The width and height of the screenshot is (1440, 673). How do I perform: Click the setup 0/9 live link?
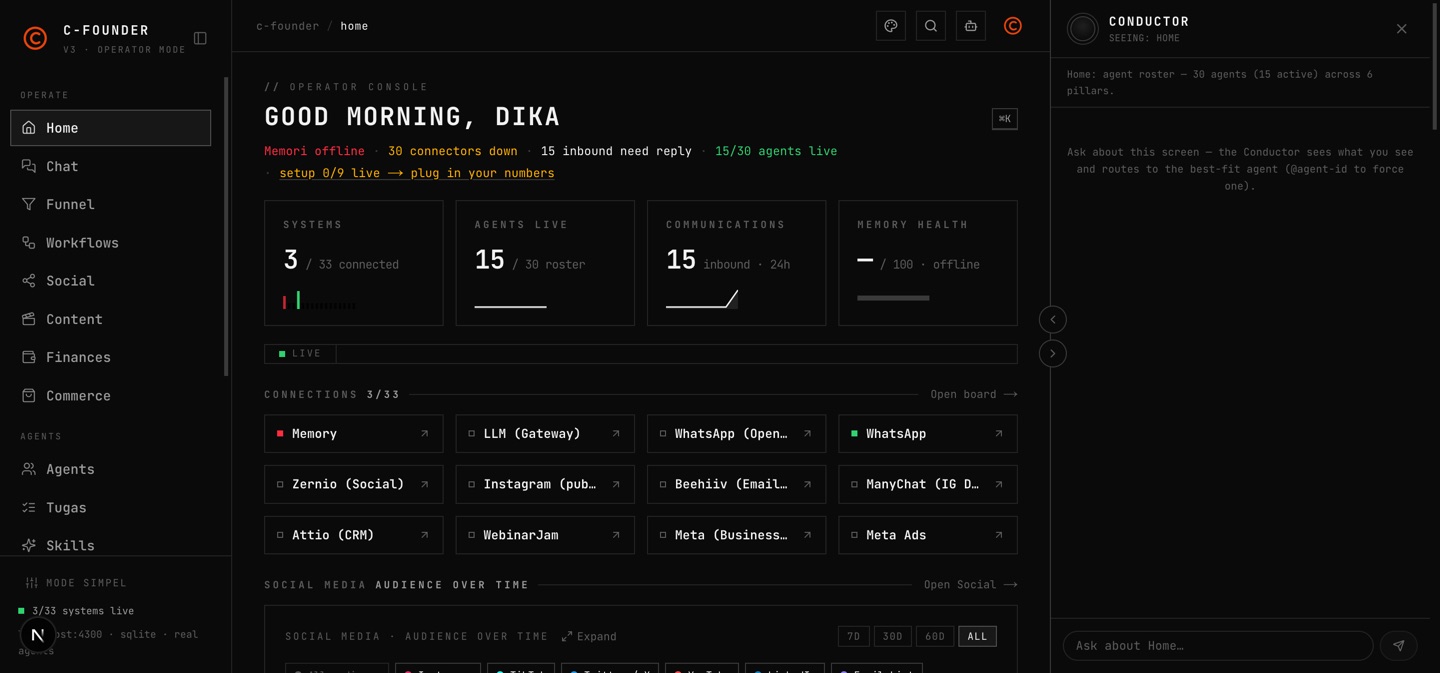click(x=416, y=173)
